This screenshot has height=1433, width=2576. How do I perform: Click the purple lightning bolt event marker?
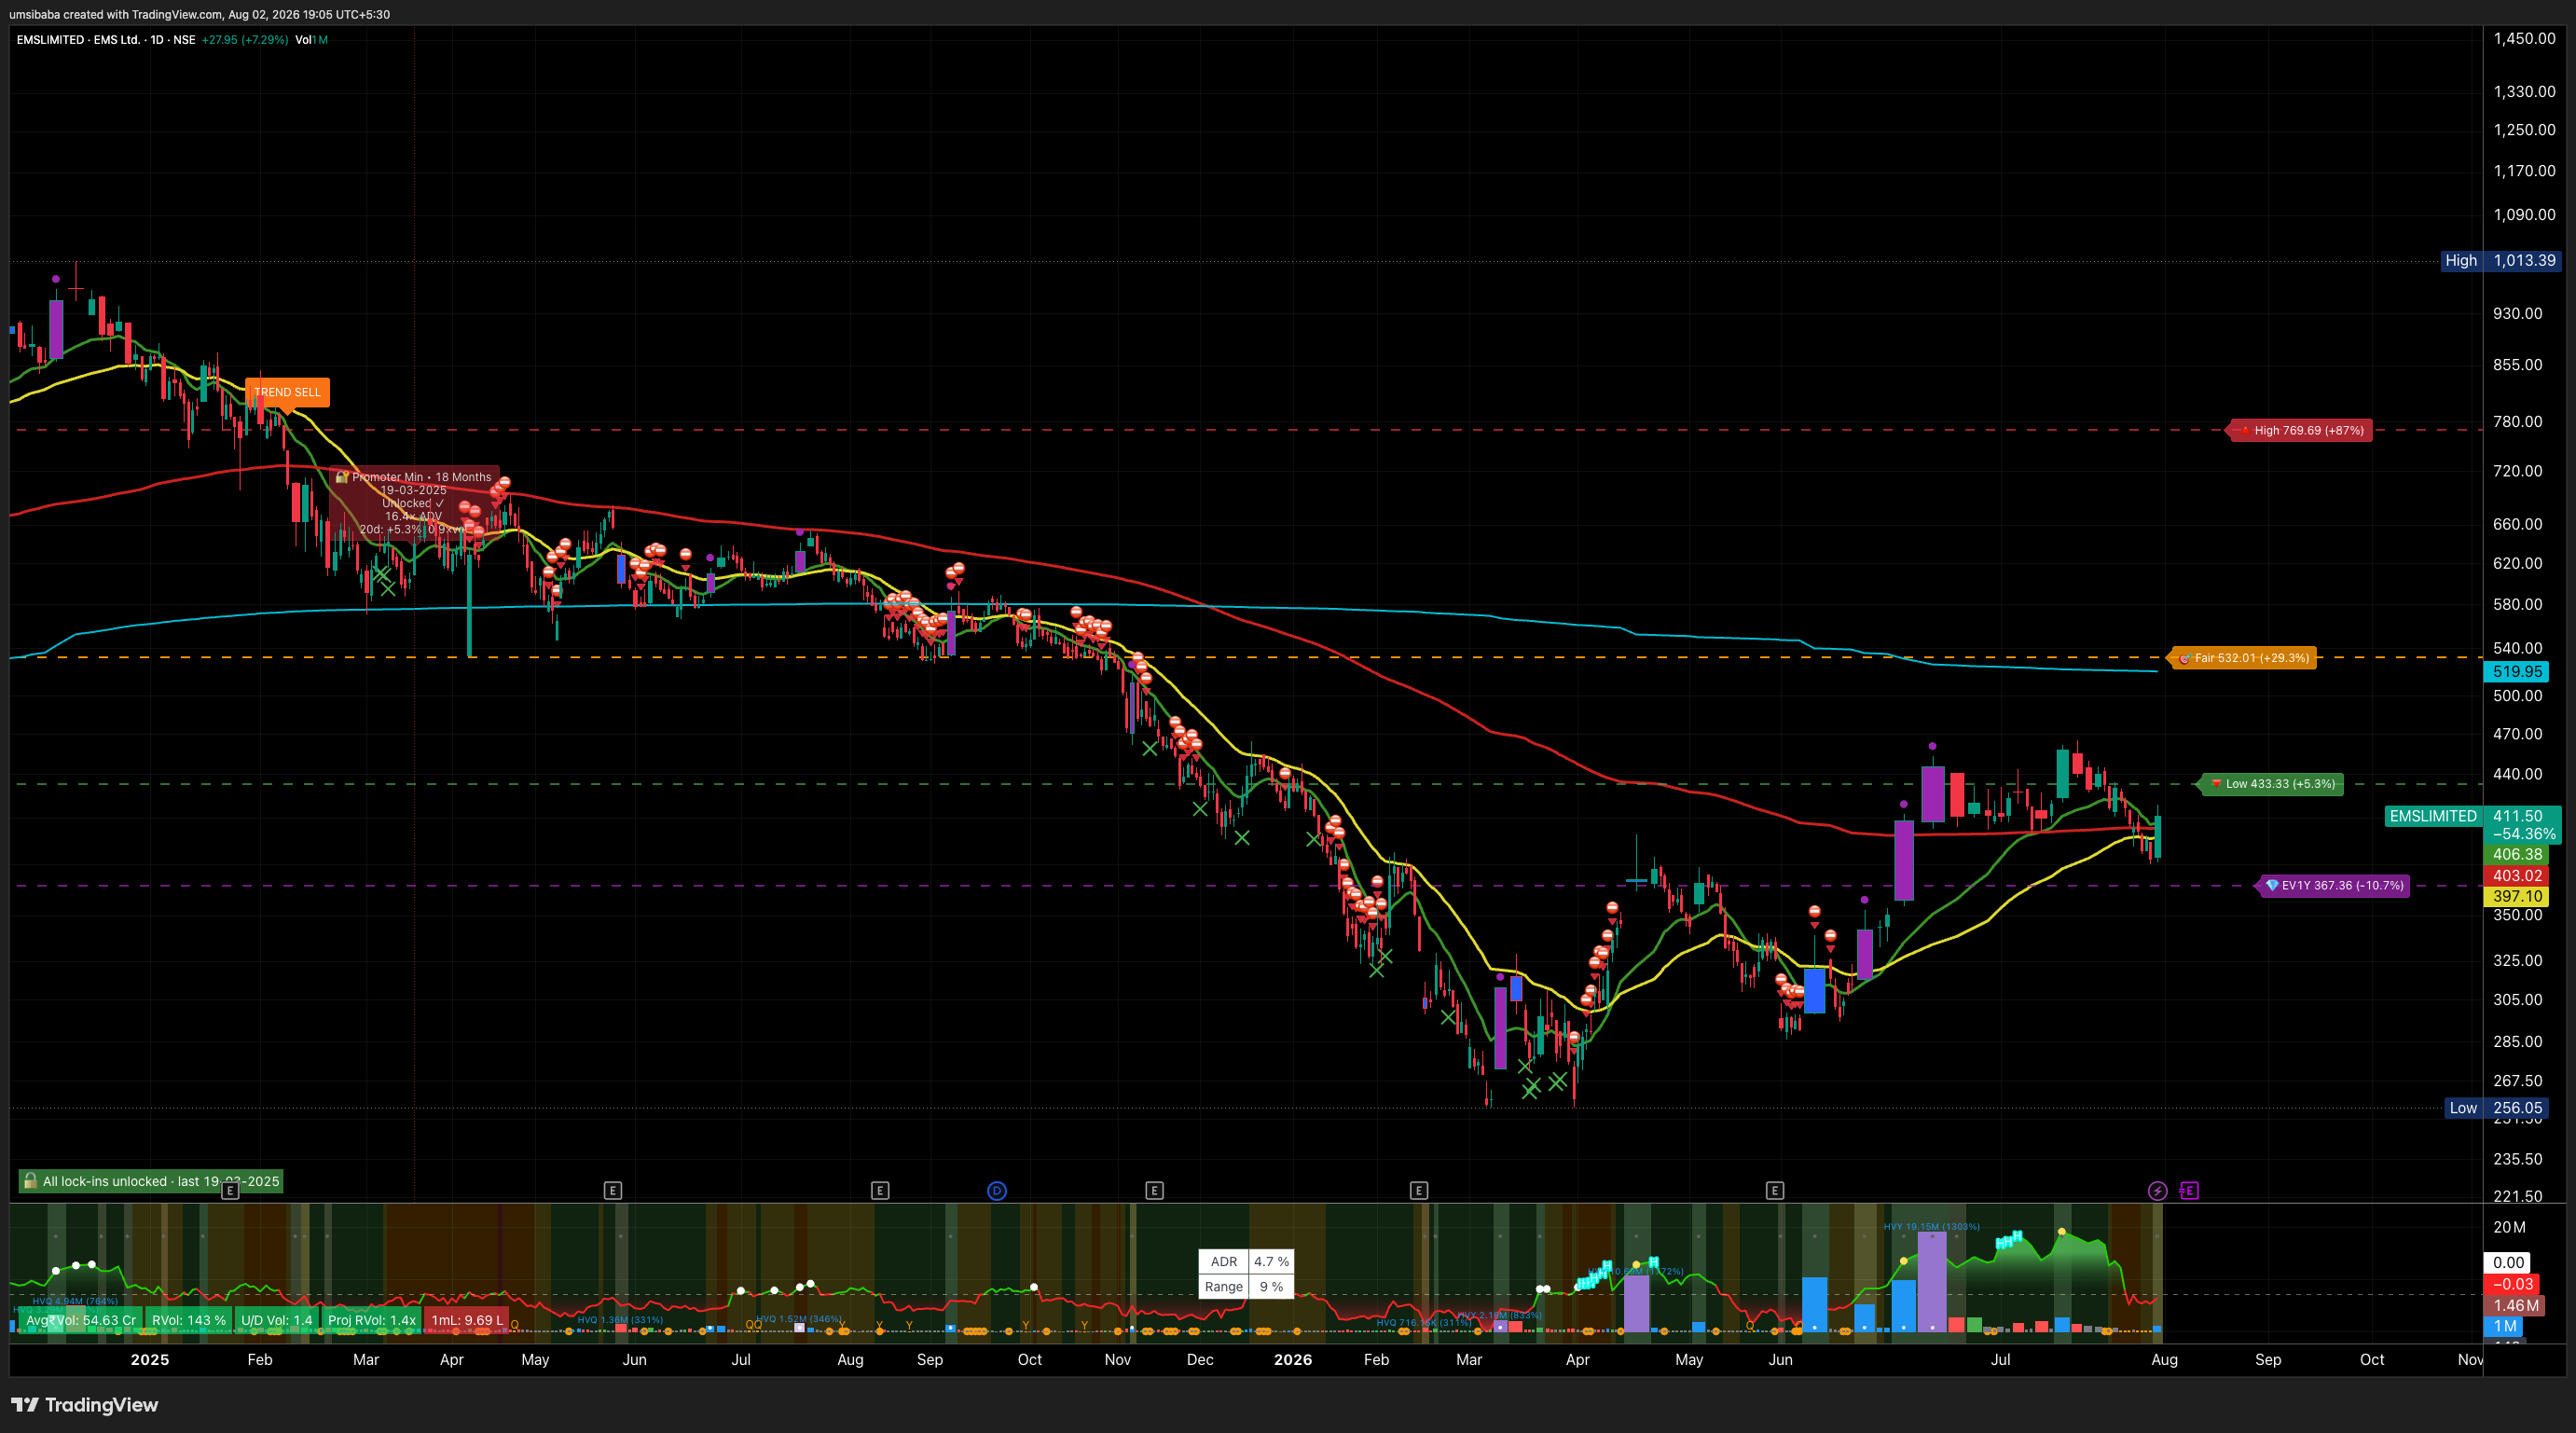click(2157, 1190)
